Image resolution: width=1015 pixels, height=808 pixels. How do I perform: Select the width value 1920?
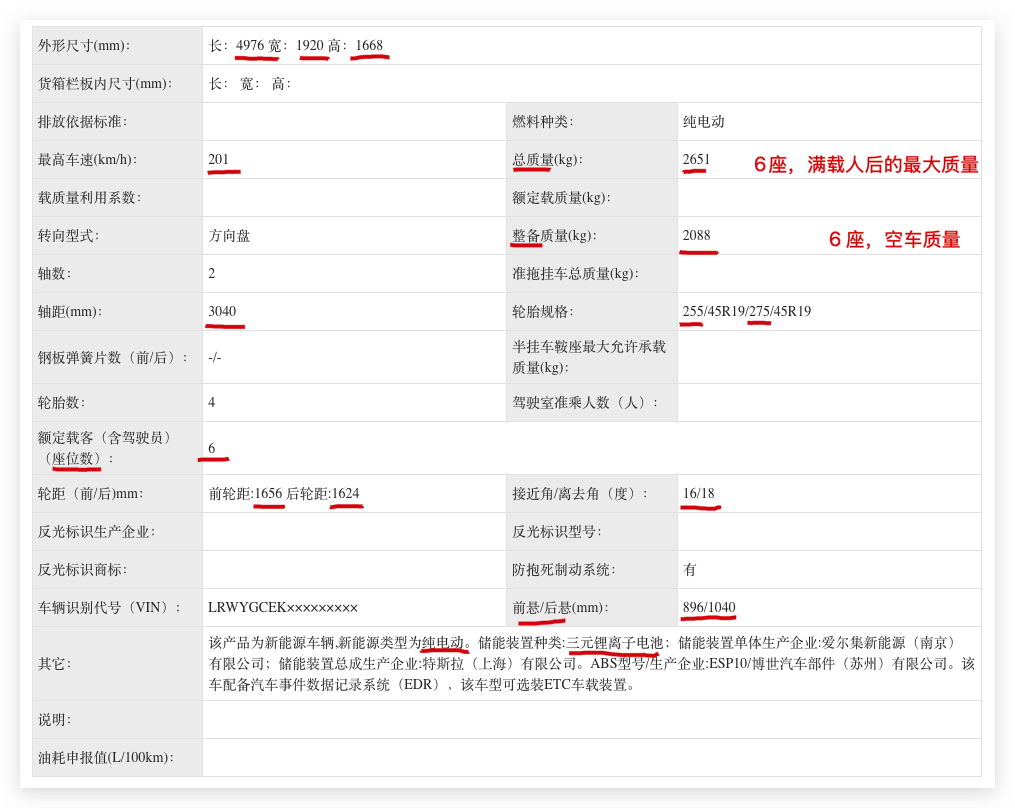tap(310, 45)
